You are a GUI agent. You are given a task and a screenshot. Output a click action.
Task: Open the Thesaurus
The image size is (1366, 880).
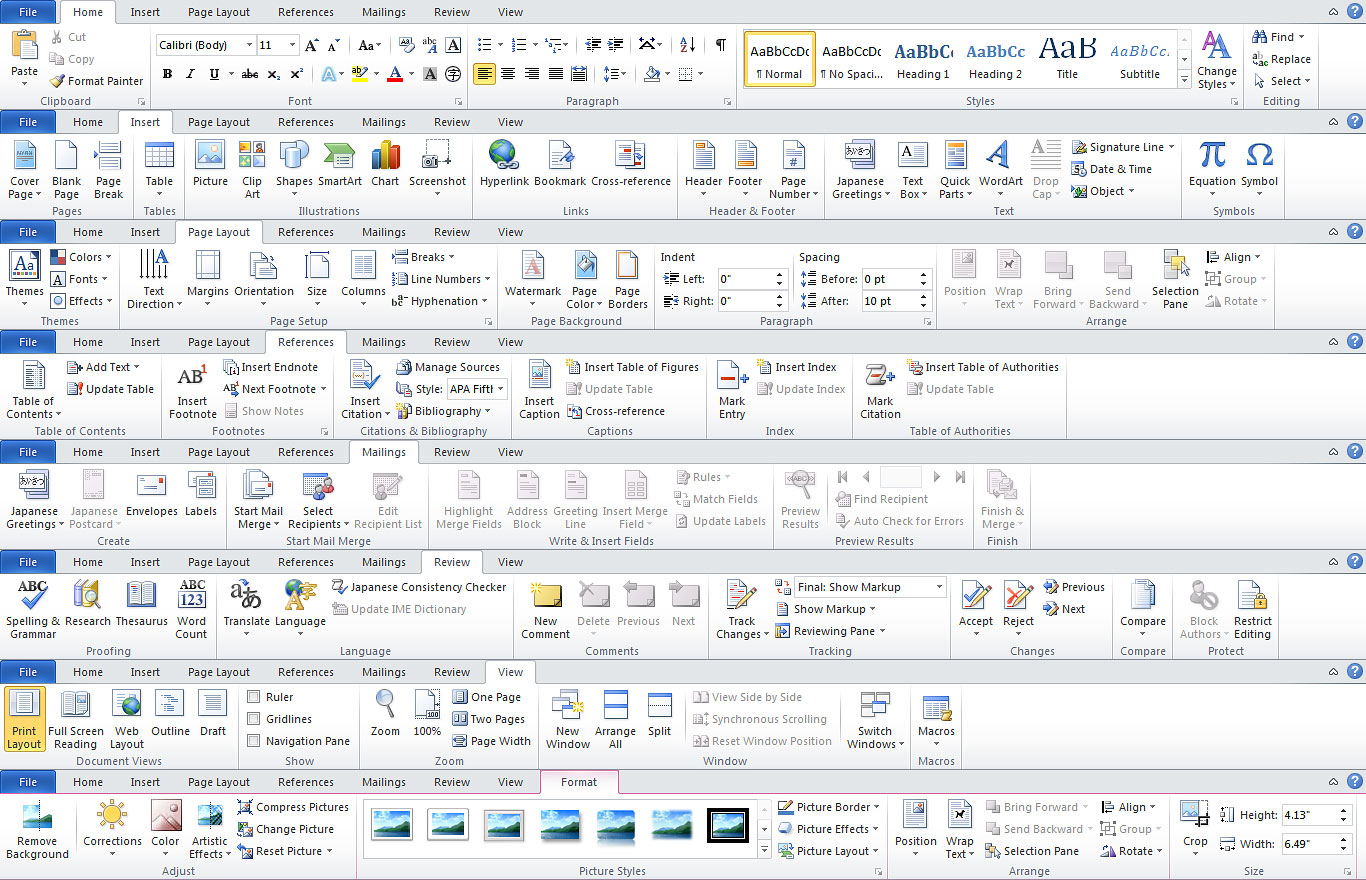[x=141, y=604]
